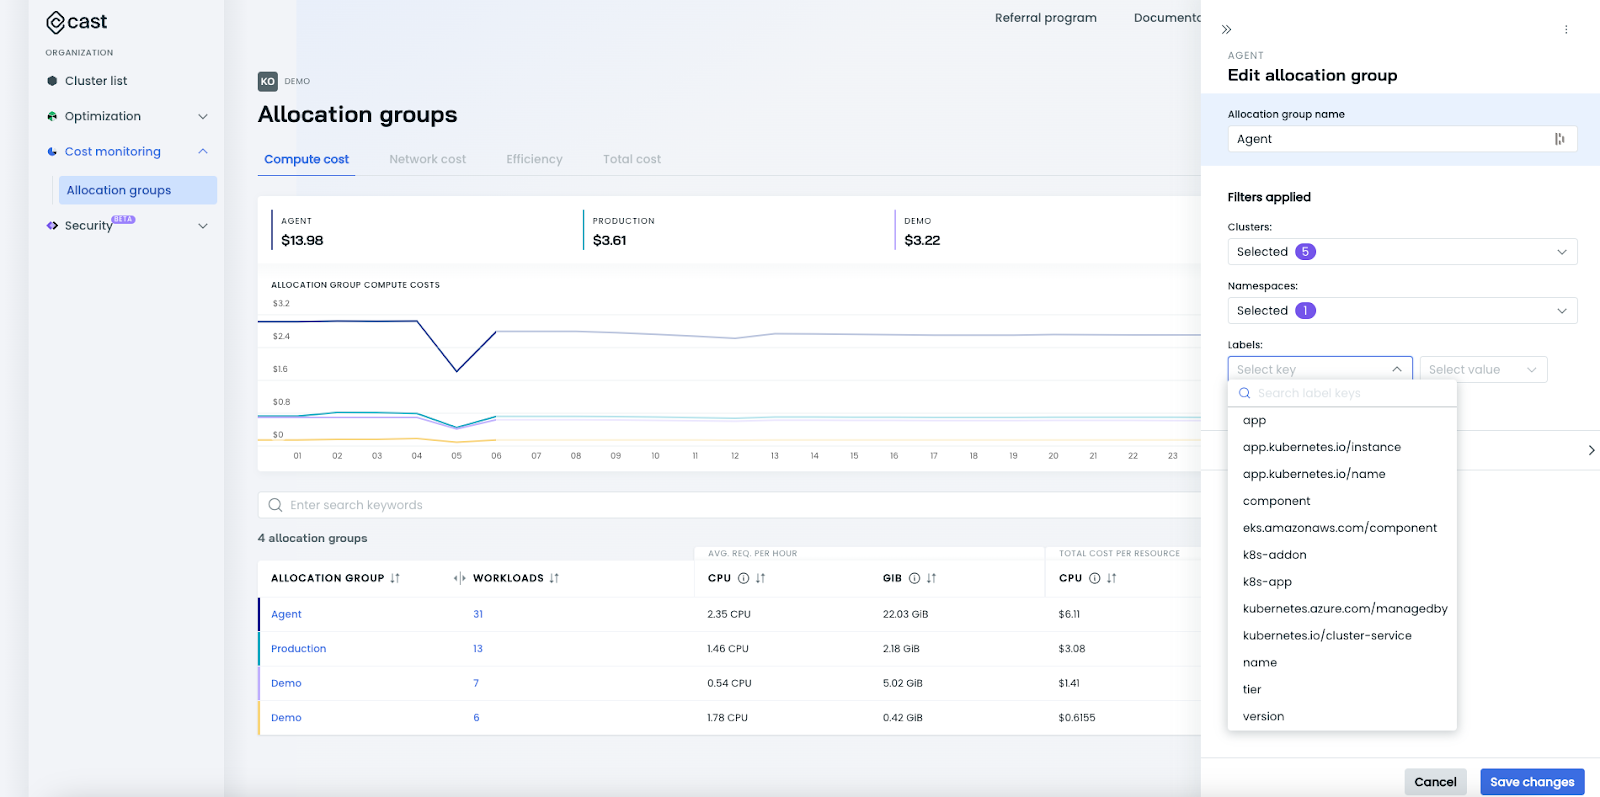The width and height of the screenshot is (1600, 797).
Task: Click Cancel button
Action: (1435, 782)
